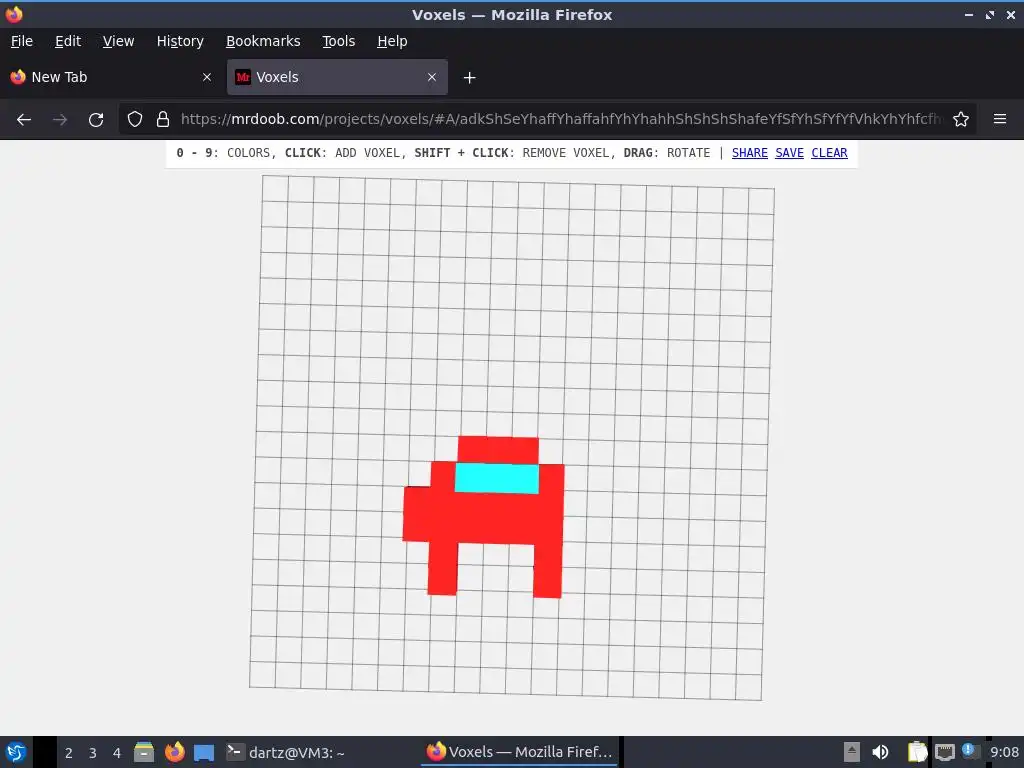Open the Bookmarks menu

pyautogui.click(x=263, y=41)
